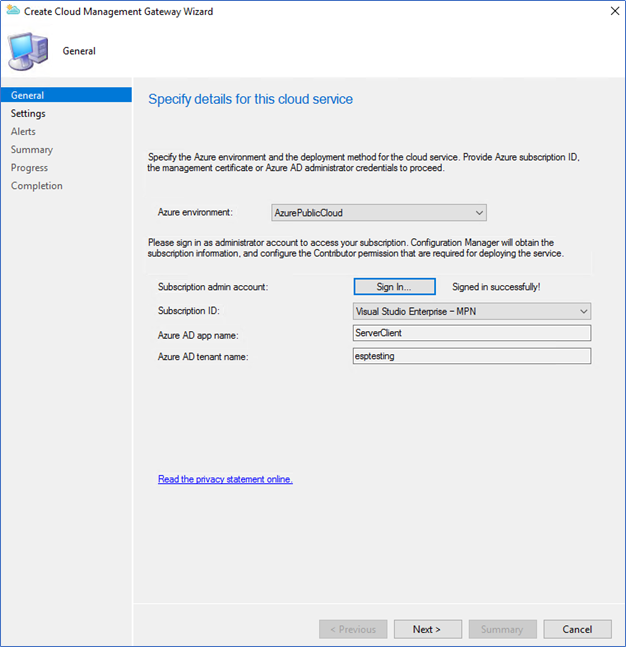Click the 'Azure AD tenant name:' label
626x647 pixels.
coord(203,357)
